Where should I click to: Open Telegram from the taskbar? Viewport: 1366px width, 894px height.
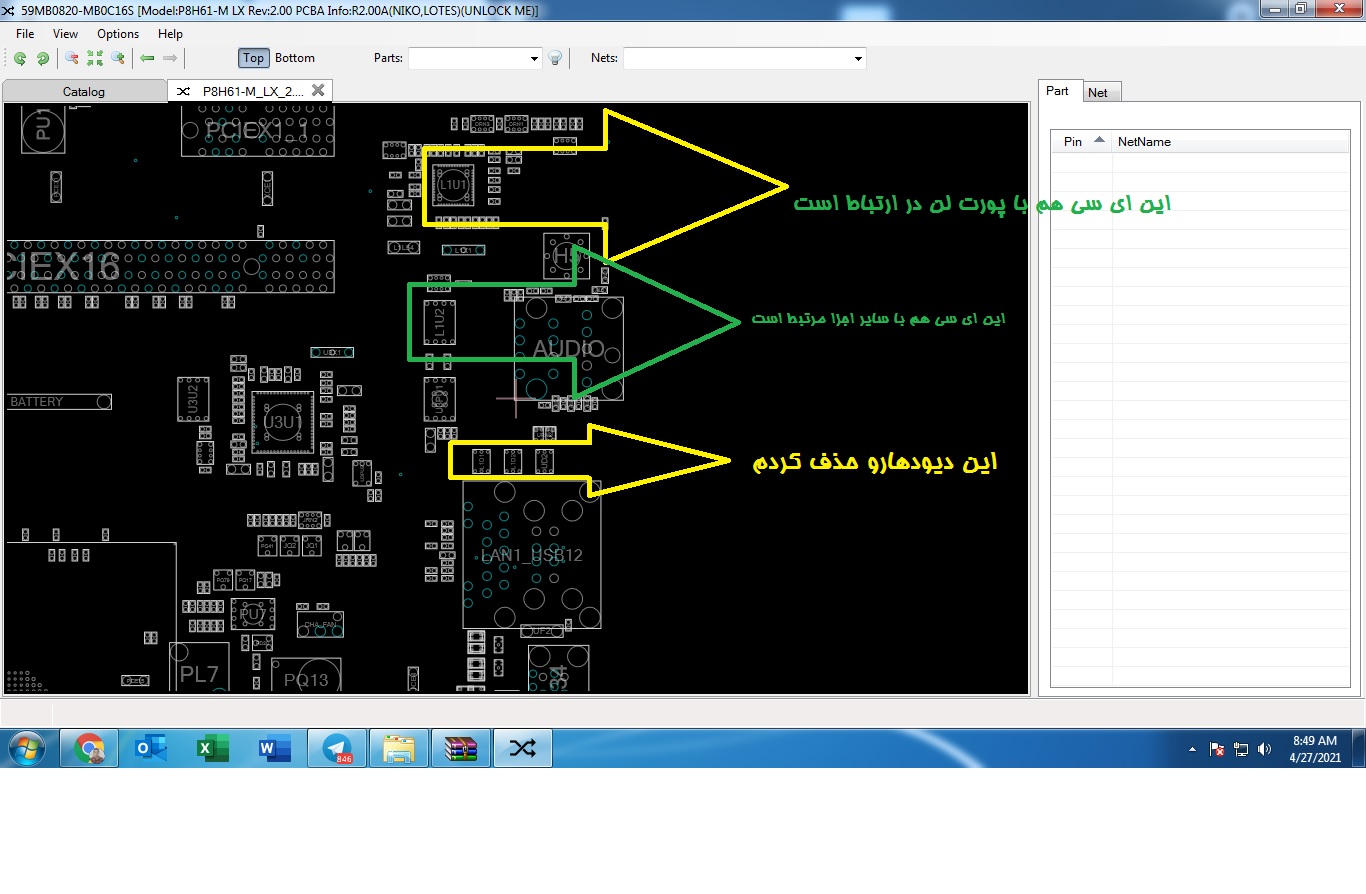pos(337,748)
